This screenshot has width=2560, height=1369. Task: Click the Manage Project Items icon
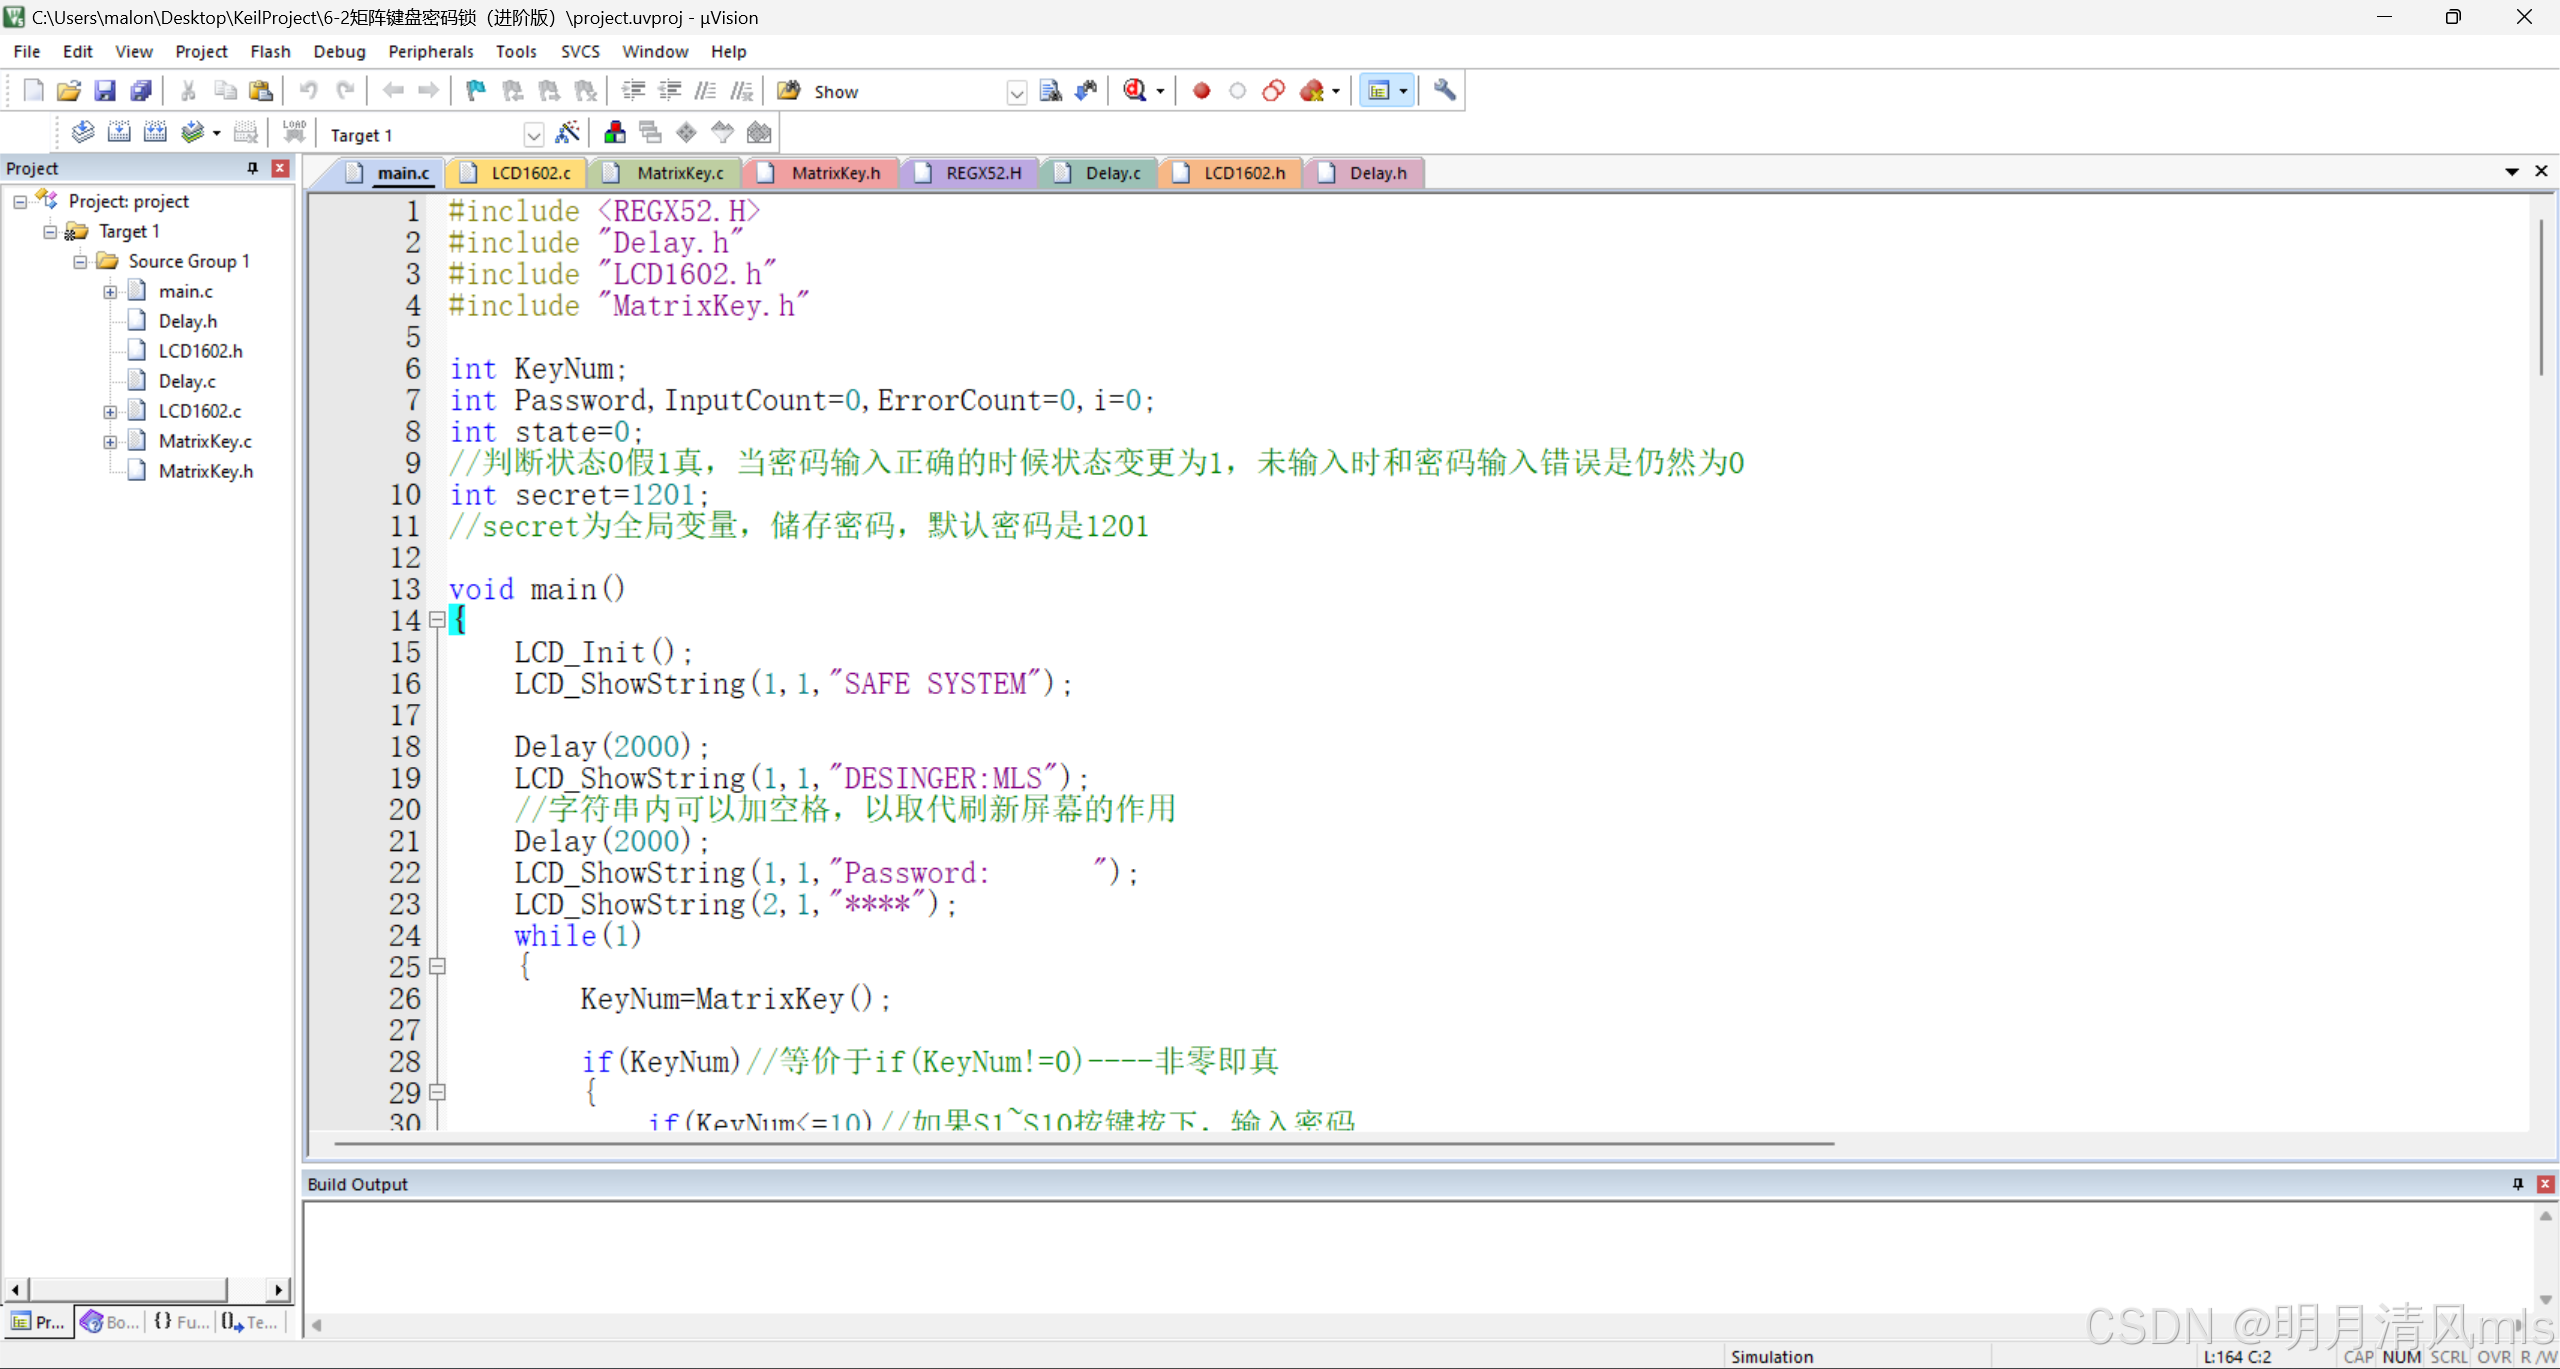(x=615, y=133)
